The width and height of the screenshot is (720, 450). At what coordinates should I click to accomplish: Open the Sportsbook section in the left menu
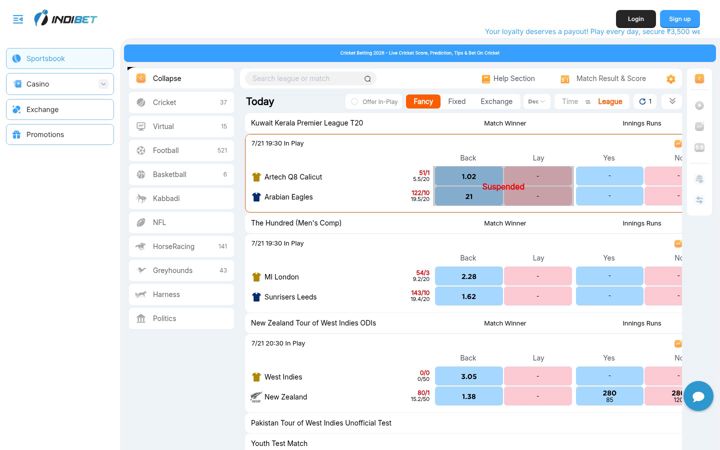[60, 59]
